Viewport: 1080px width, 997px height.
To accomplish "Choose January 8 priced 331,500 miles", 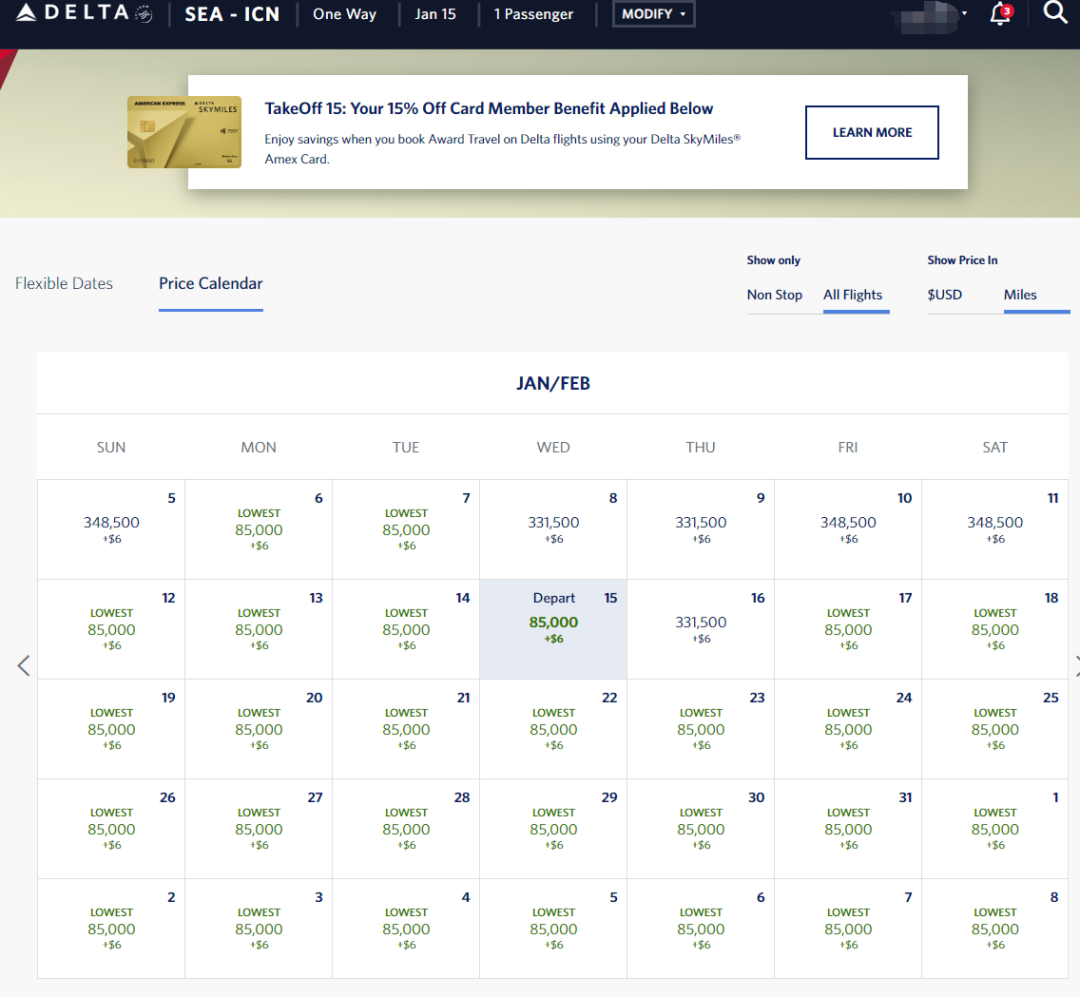I will click(553, 529).
